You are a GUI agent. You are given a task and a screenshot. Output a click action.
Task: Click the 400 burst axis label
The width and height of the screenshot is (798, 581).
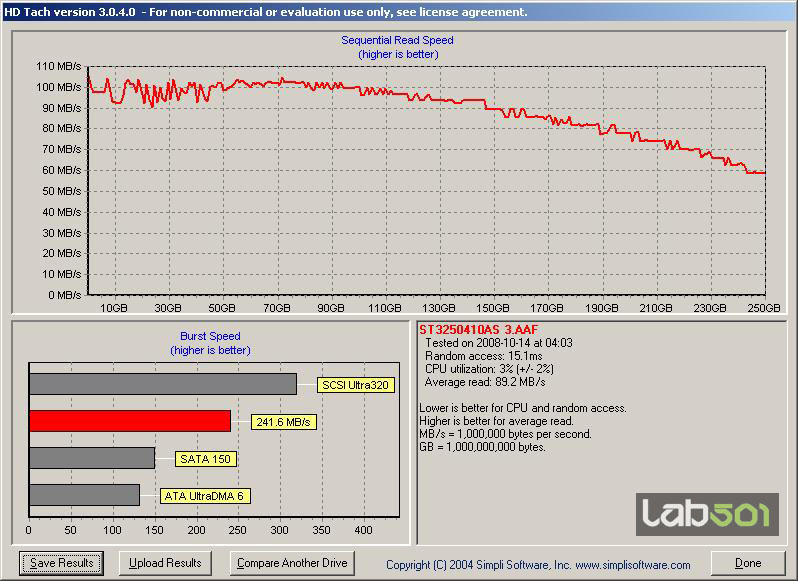[363, 530]
